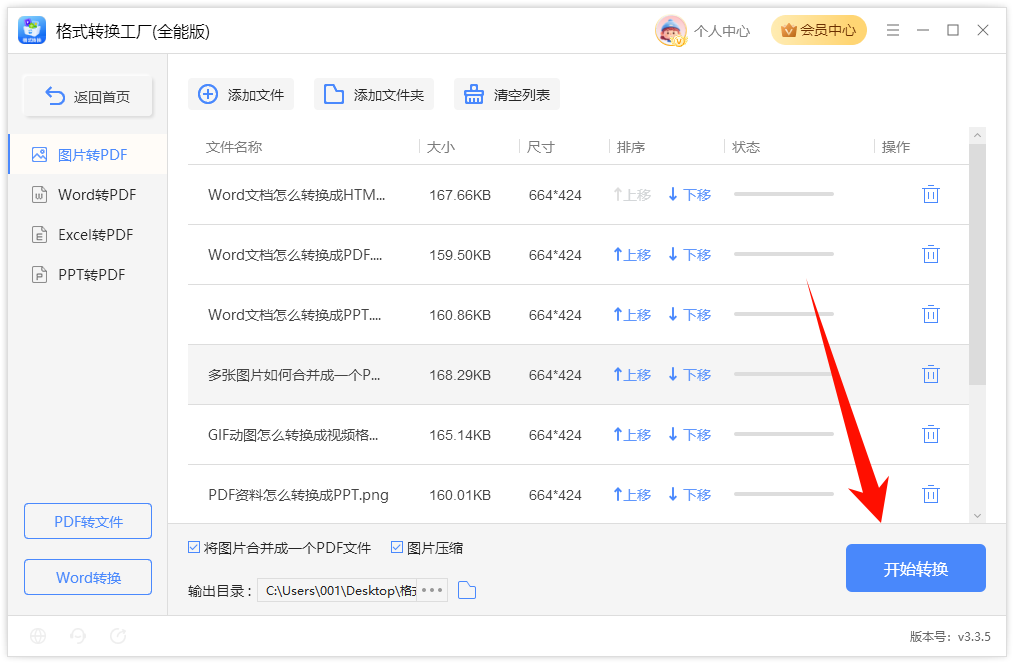1014x664 pixels.
Task: Remove GIF动图怎么转换成视频格 file with trash icon
Action: 931,434
